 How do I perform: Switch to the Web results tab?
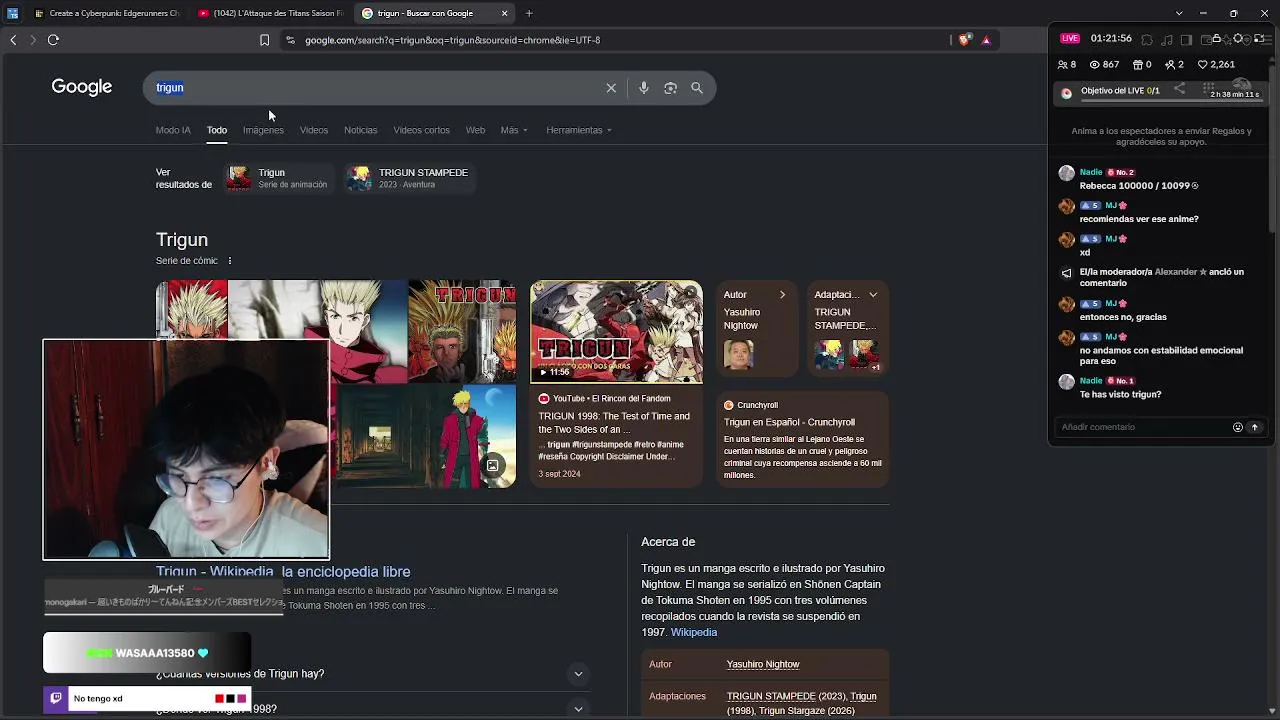coord(475,130)
